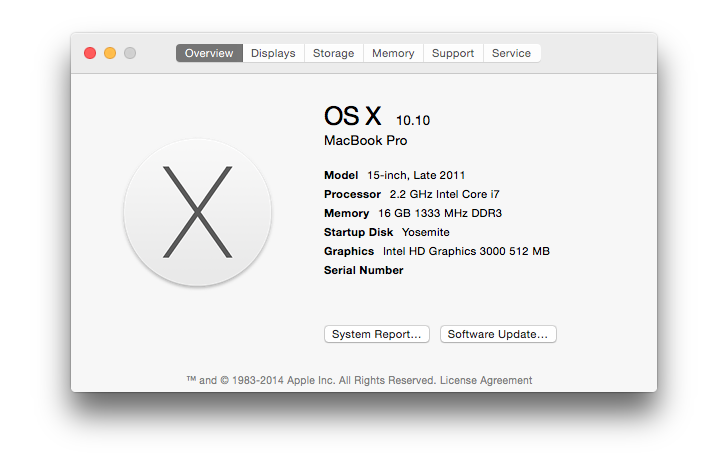Viewport: 725px width, 454px height.
Task: Click the grayed-out zoom window button
Action: (130, 53)
